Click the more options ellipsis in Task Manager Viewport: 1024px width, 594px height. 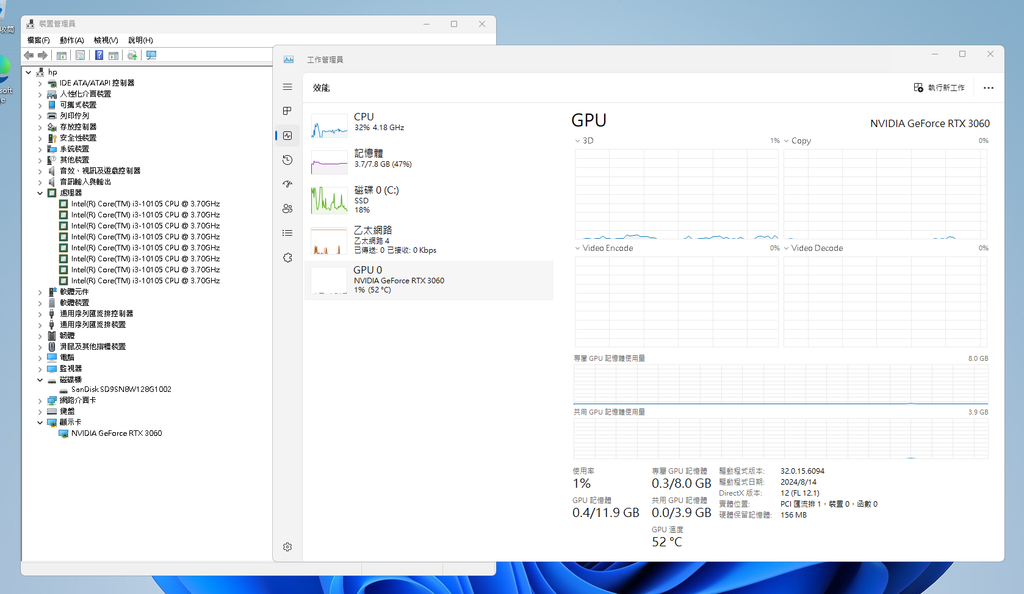click(x=988, y=87)
